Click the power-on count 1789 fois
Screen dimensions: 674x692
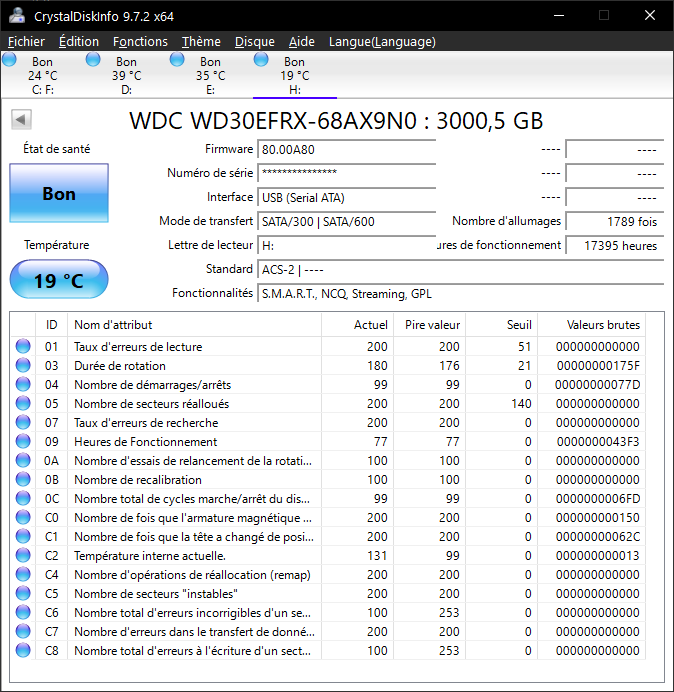615,221
